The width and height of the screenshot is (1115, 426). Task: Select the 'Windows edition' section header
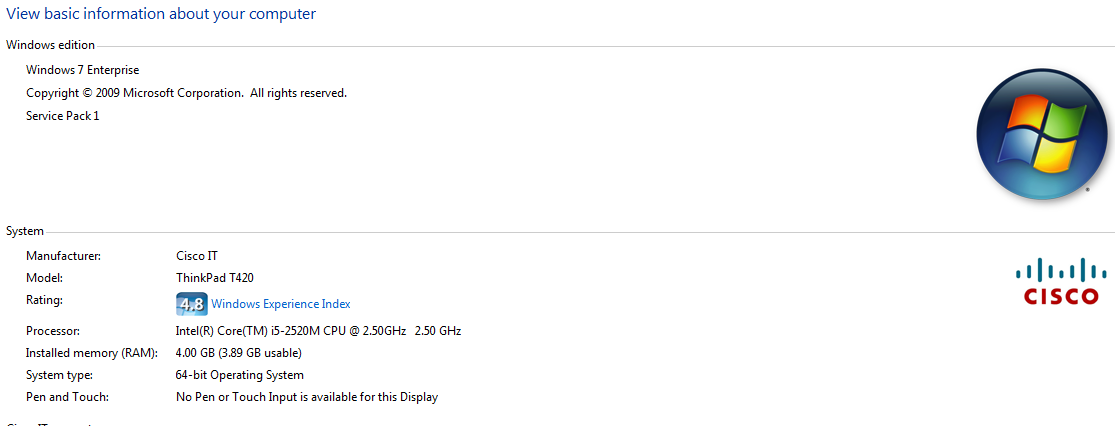coord(50,45)
